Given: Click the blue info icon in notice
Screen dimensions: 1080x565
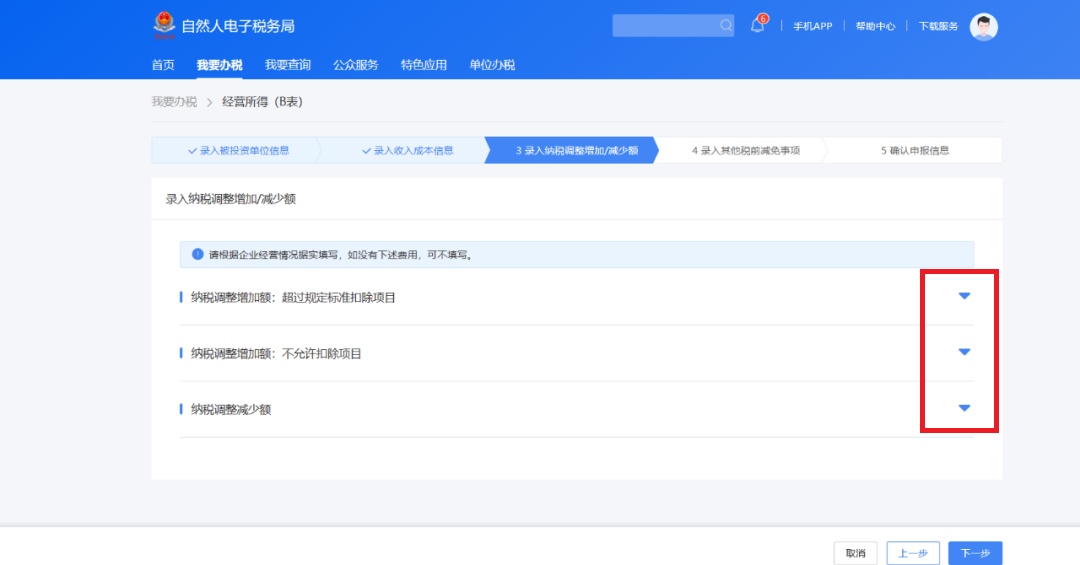Looking at the screenshot, I should 198,254.
